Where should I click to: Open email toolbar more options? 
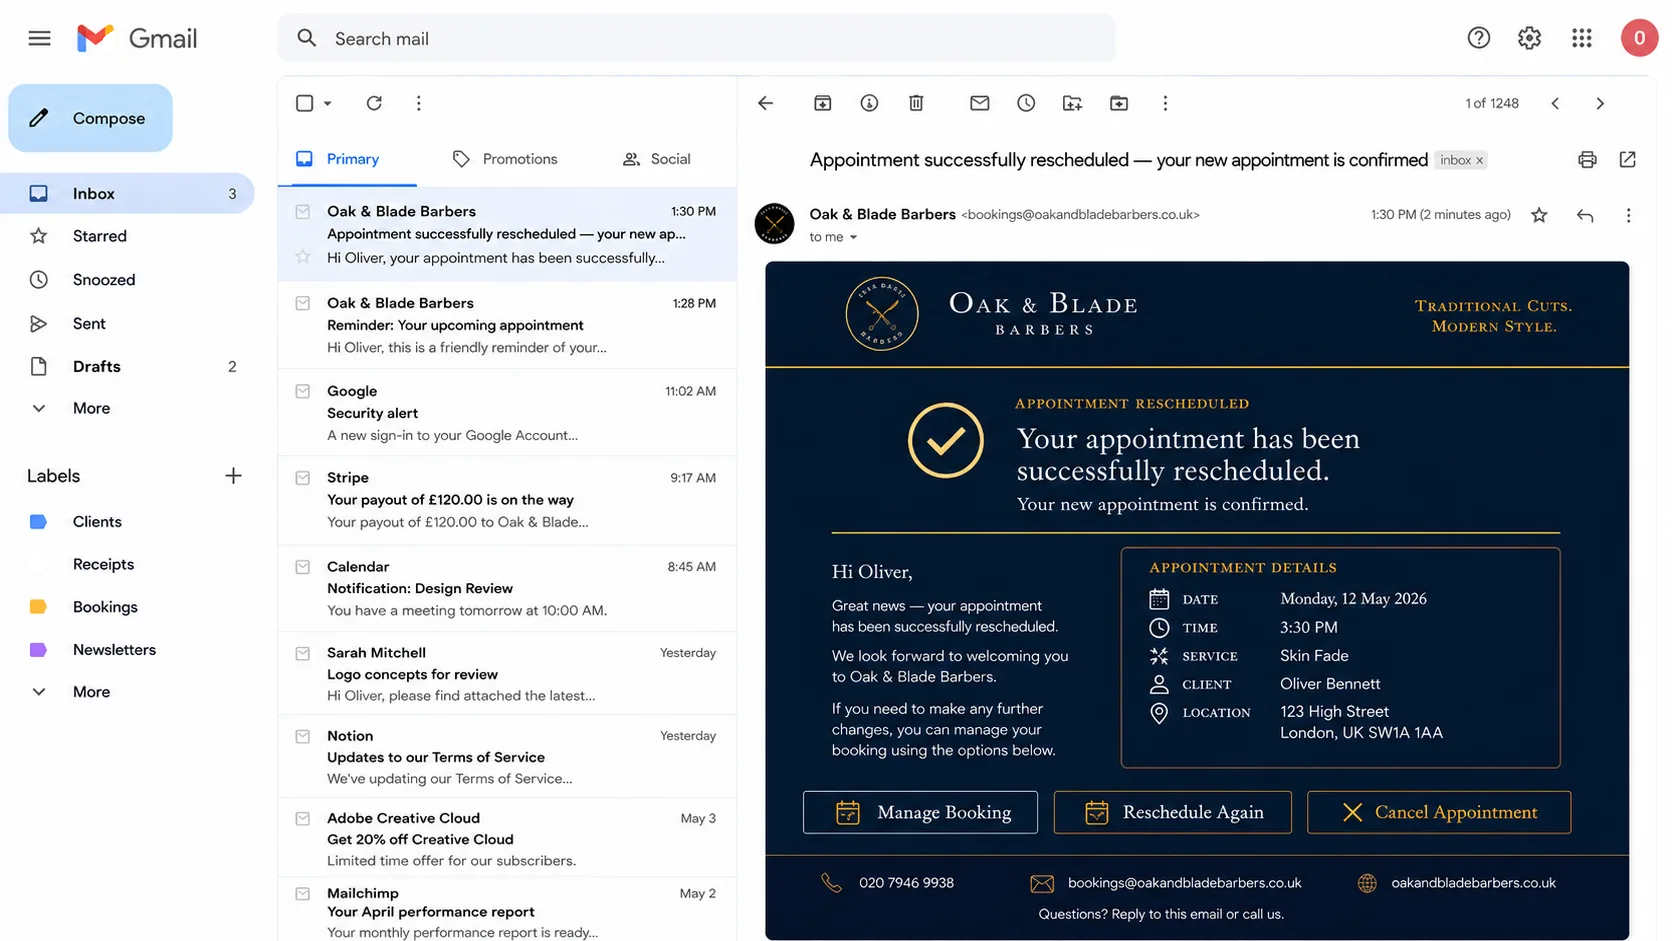coord(1165,103)
